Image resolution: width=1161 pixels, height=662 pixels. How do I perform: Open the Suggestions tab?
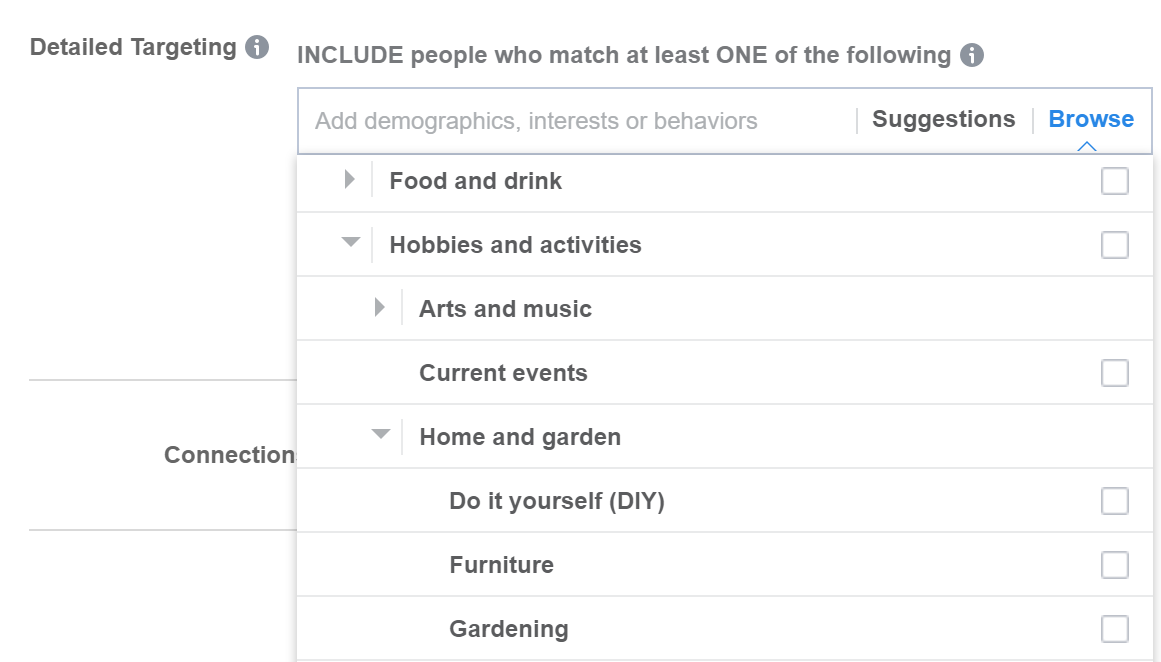click(943, 120)
